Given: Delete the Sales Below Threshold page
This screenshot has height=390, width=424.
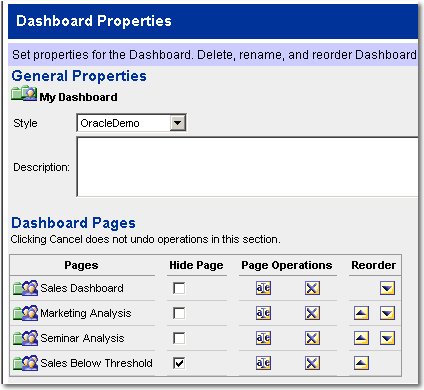Looking at the screenshot, I should (312, 363).
